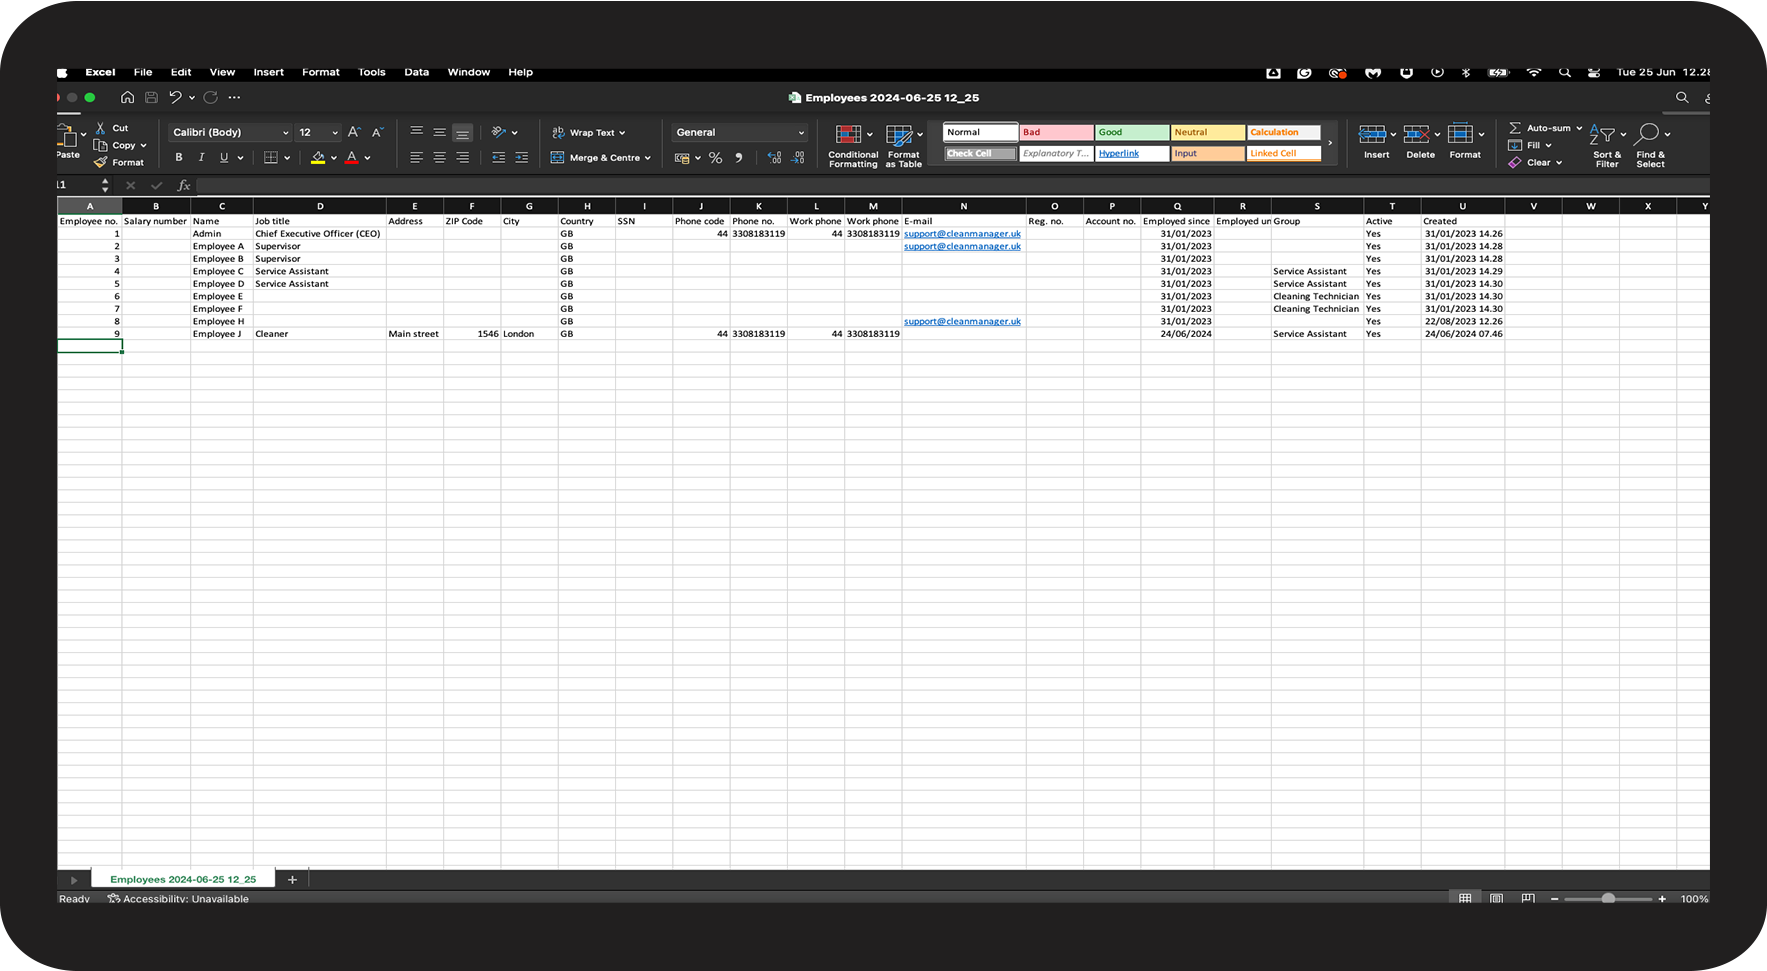Image resolution: width=1767 pixels, height=971 pixels.
Task: Zoom out with the minus icon
Action: click(1554, 899)
